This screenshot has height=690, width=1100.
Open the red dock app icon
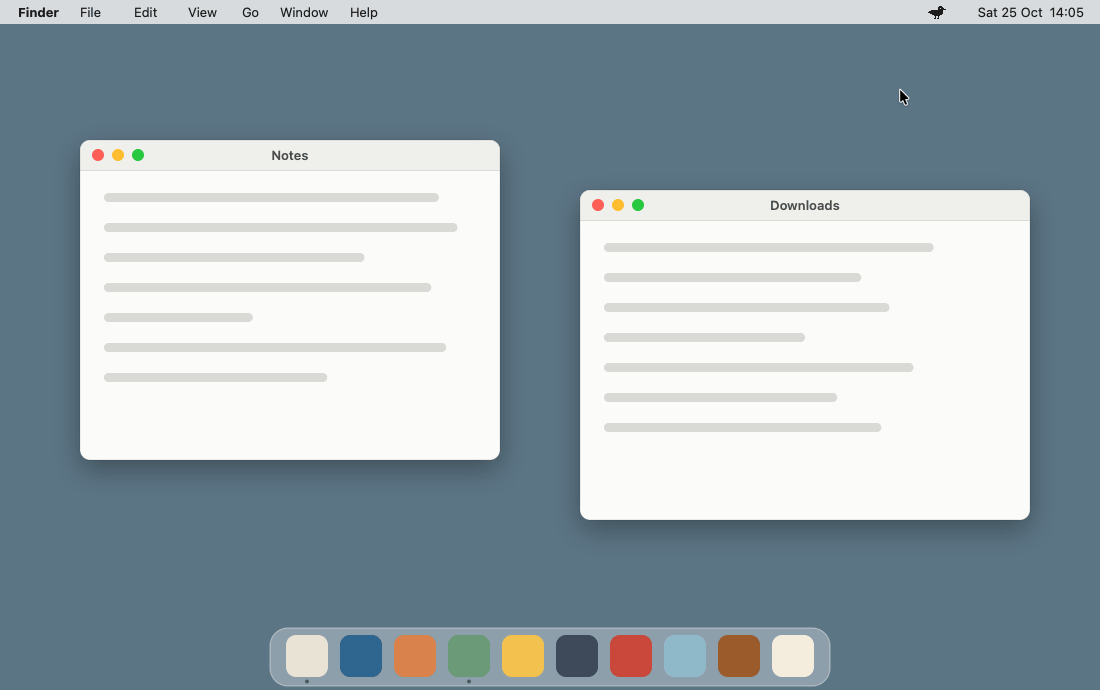[631, 656]
